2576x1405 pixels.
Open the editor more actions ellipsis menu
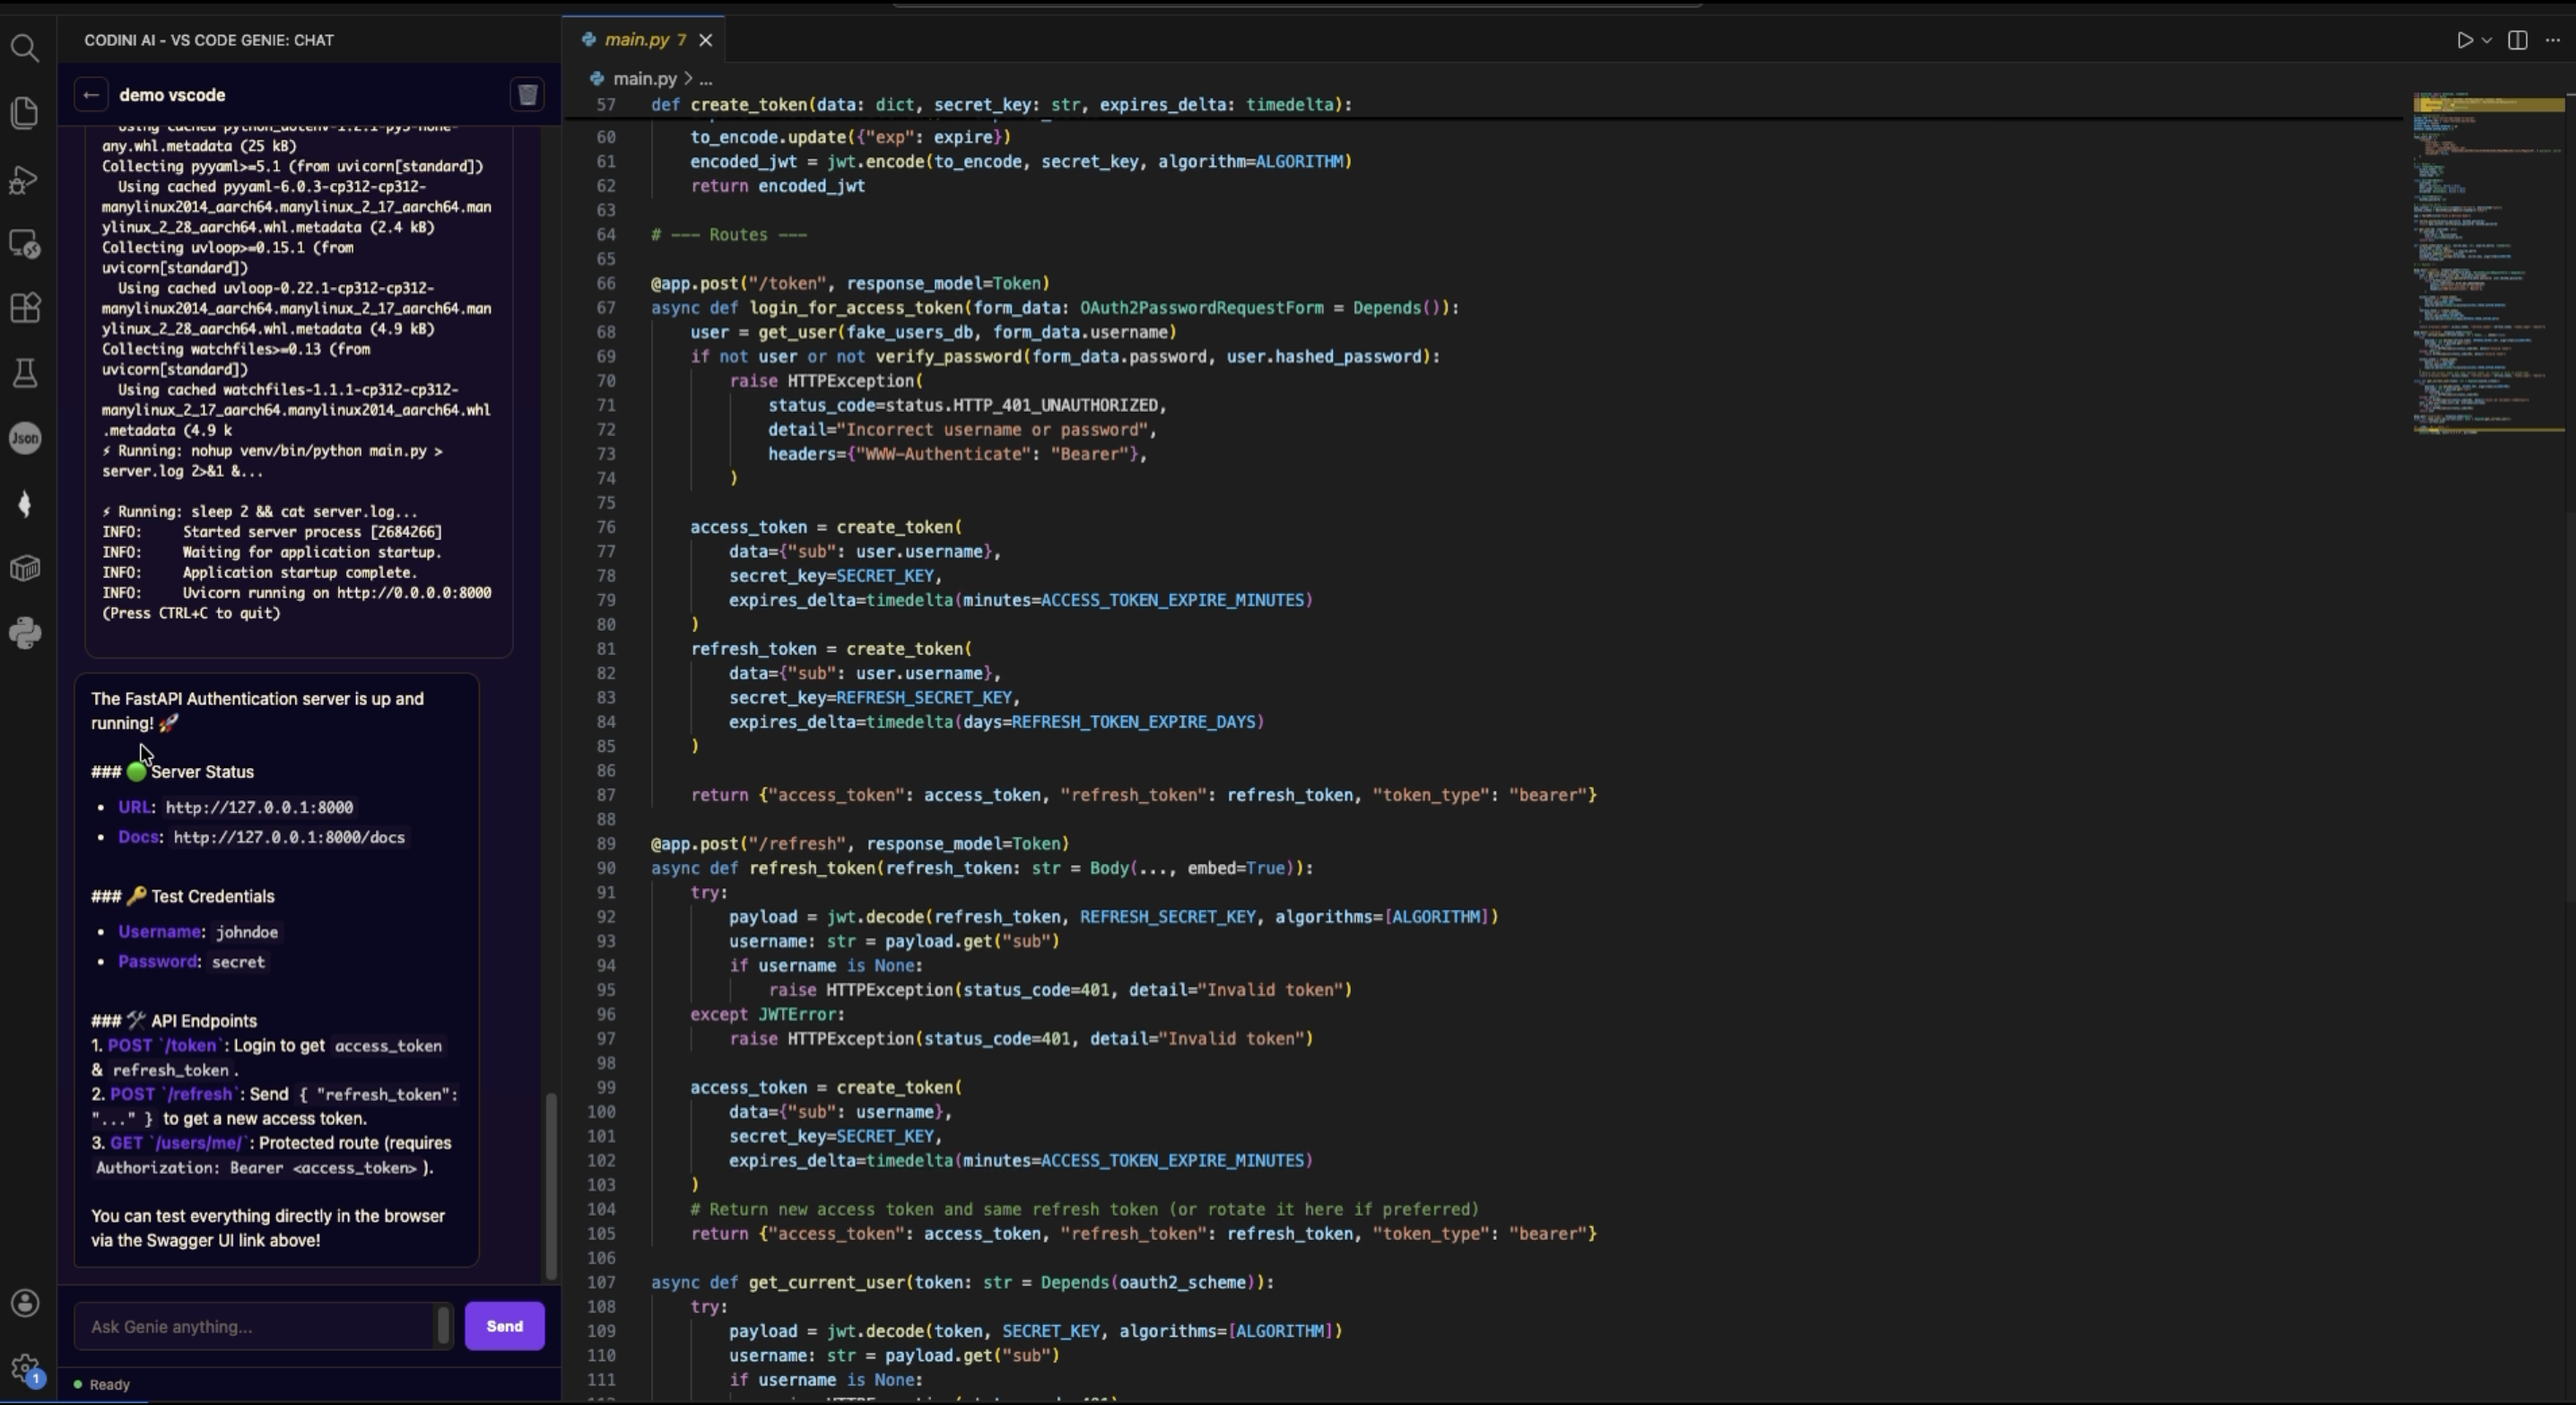[x=2552, y=40]
